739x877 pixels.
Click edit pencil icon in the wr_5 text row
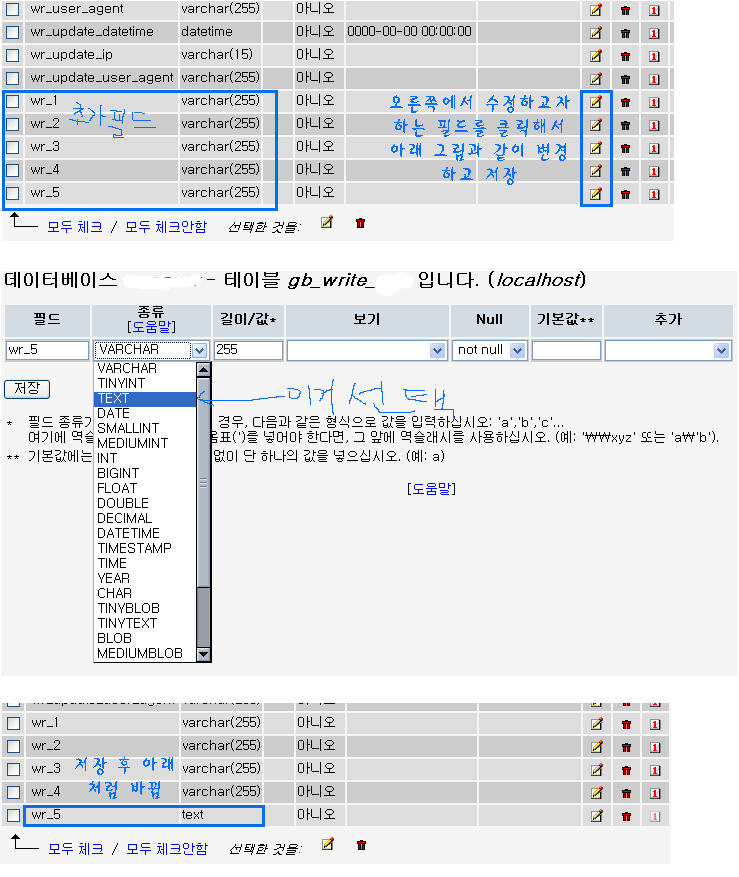click(597, 816)
